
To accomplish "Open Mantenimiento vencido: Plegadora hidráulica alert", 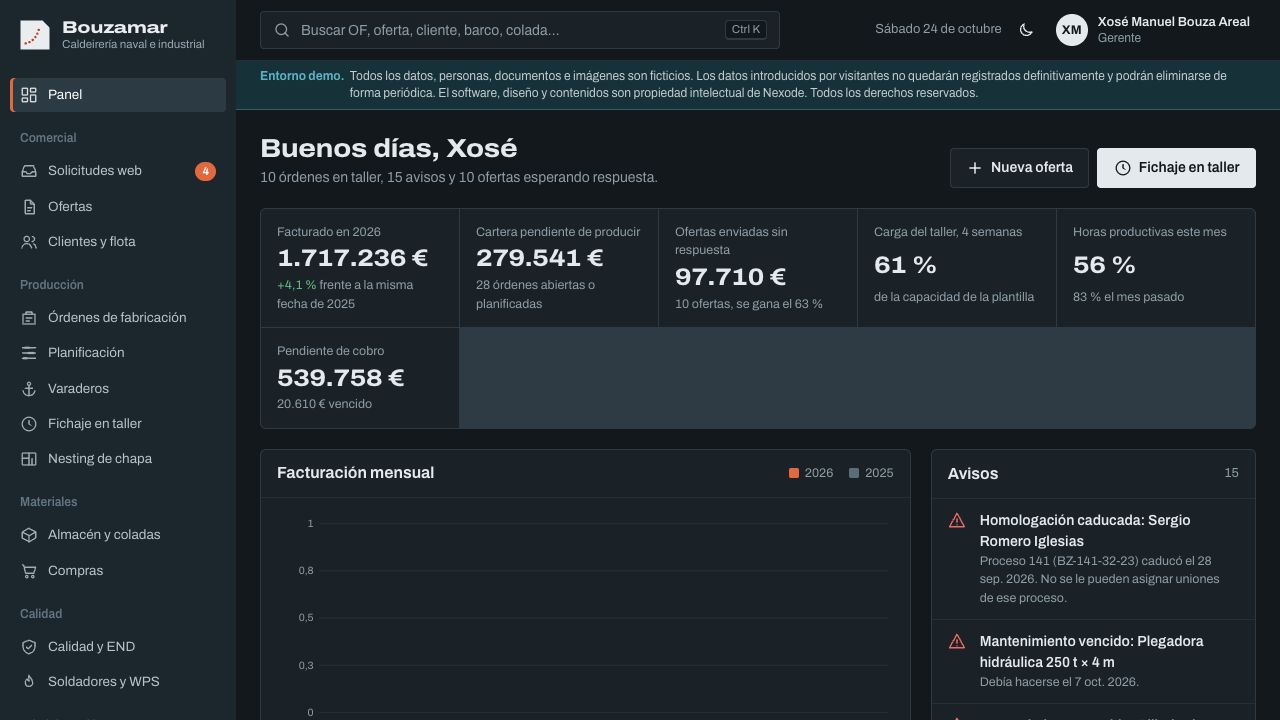I will (1093, 662).
